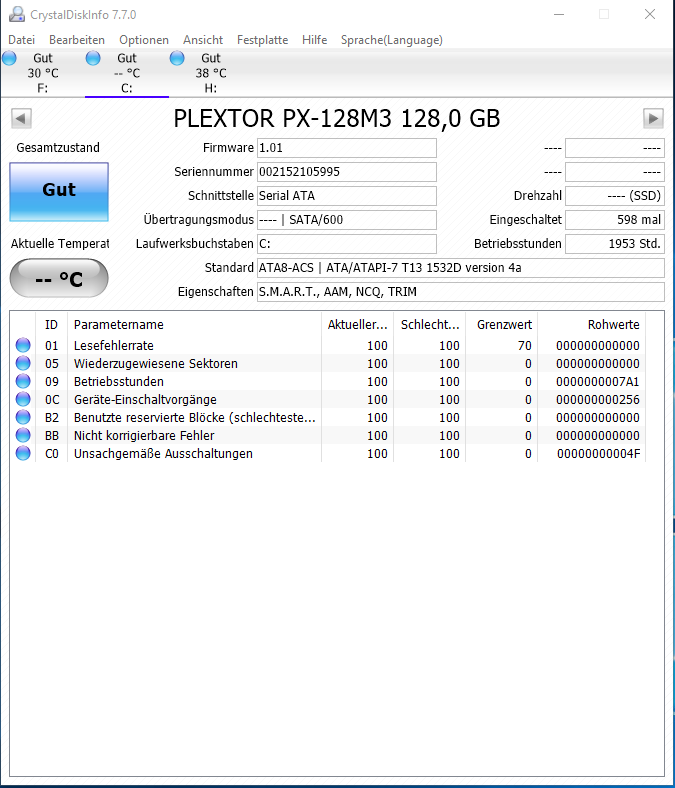Click the Eingeschaltet field 598 mal
Screen dimensions: 675x788
point(615,220)
